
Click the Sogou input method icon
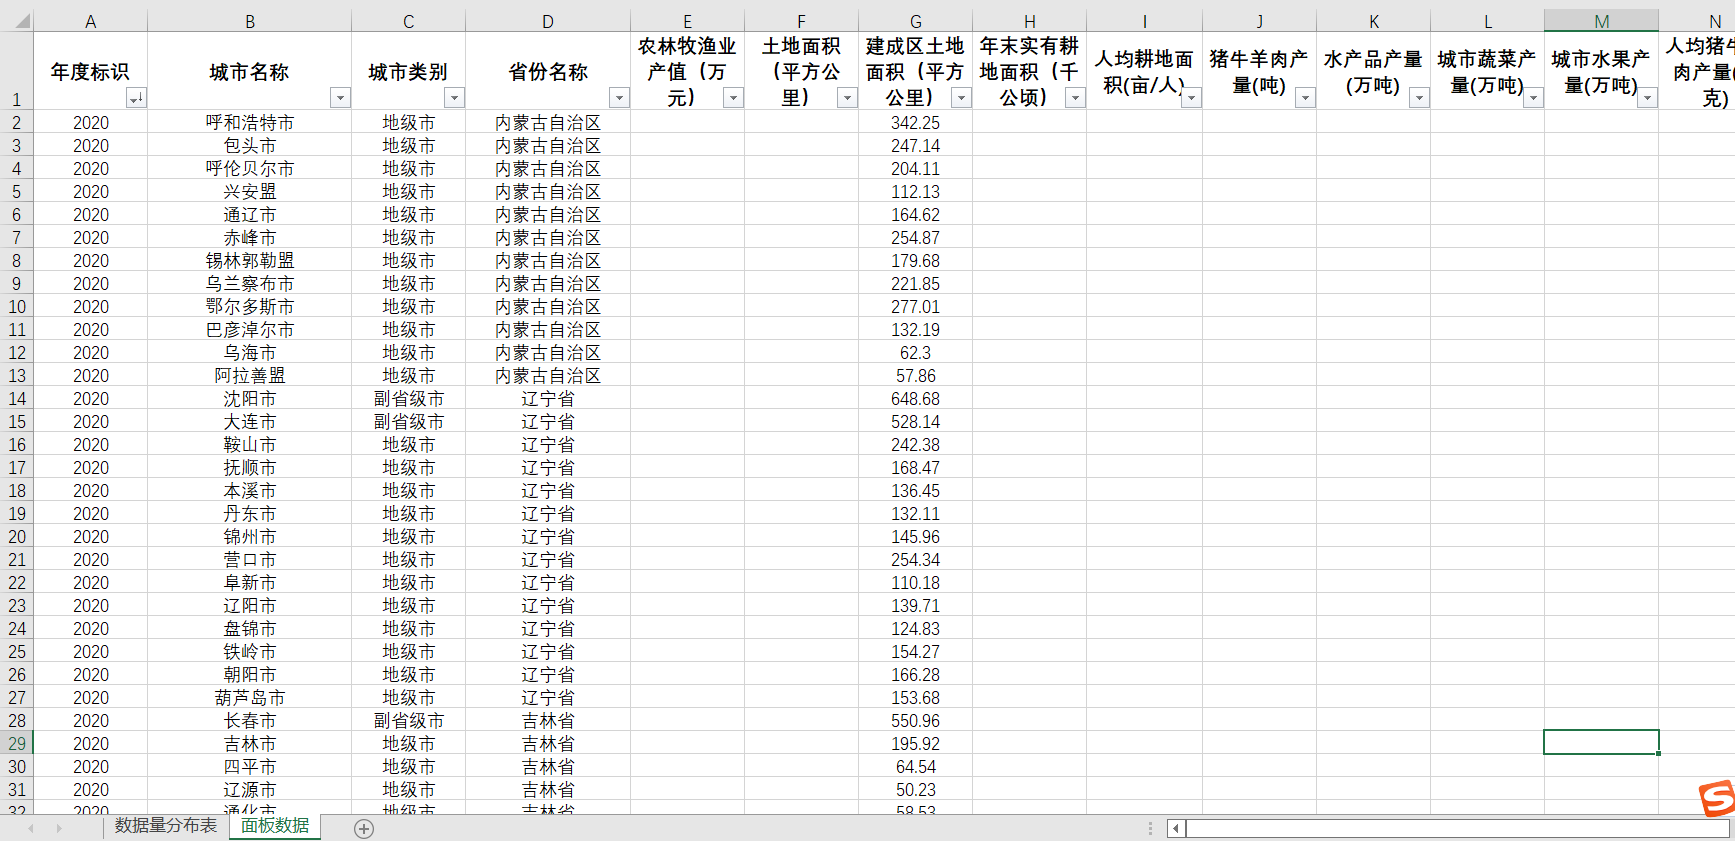[x=1717, y=798]
